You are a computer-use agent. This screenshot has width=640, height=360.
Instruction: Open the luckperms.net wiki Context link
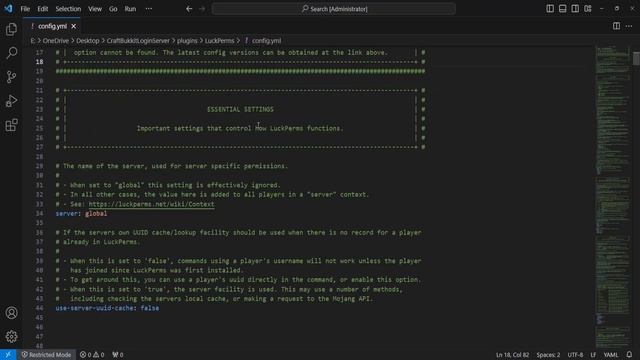(x=151, y=204)
